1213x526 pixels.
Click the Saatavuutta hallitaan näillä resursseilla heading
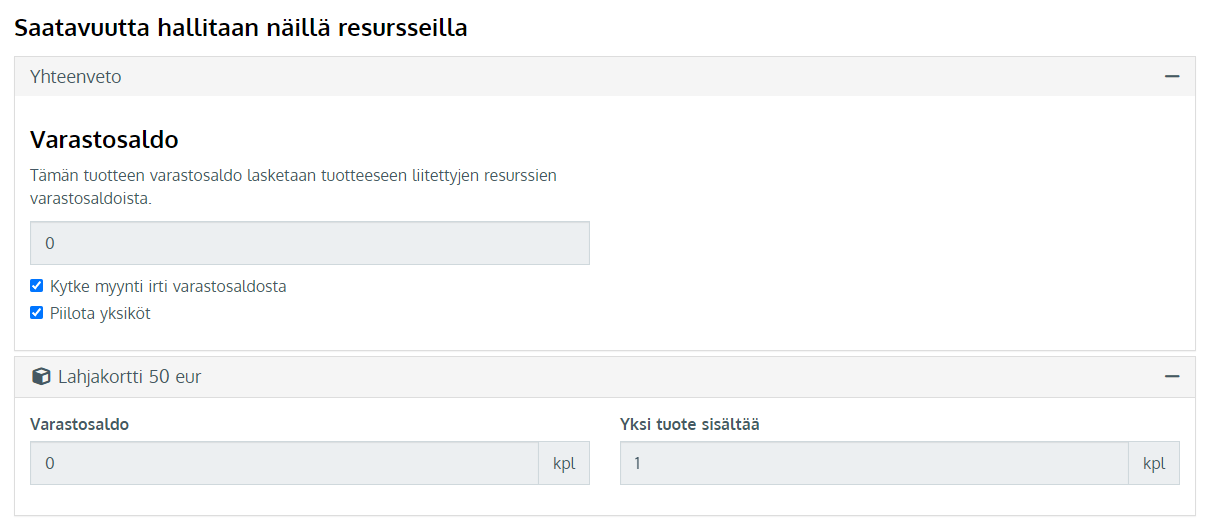point(241,27)
